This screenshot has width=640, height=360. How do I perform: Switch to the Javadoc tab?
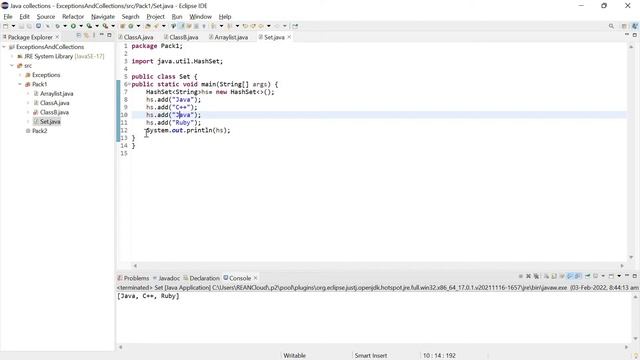pyautogui.click(x=167, y=278)
